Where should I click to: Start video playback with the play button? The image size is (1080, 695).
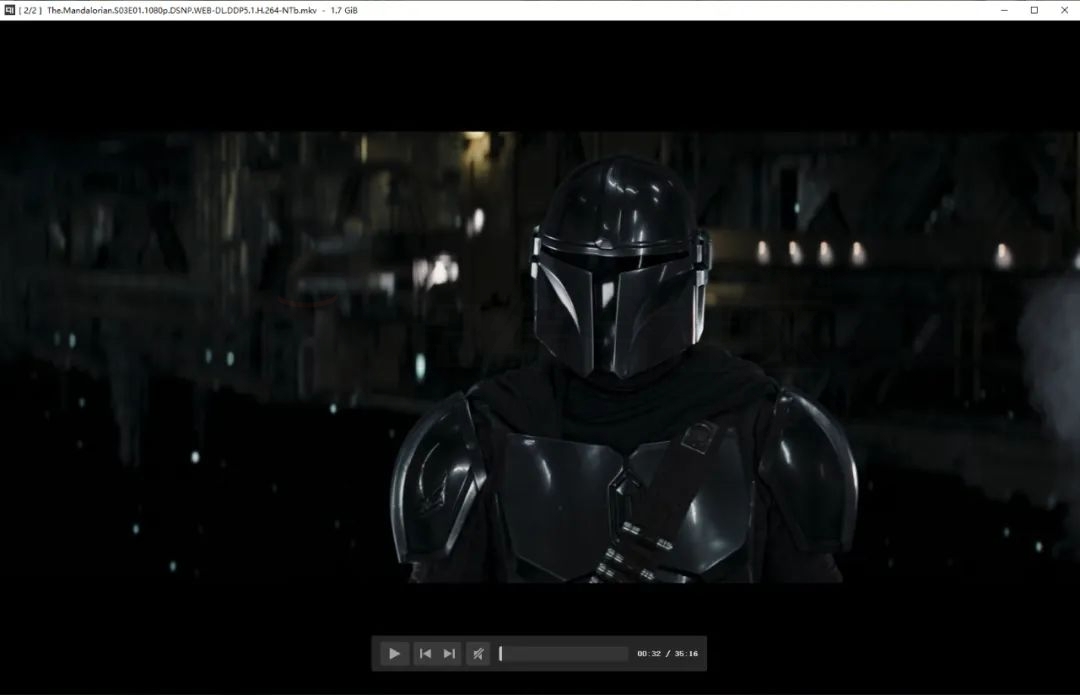click(394, 654)
